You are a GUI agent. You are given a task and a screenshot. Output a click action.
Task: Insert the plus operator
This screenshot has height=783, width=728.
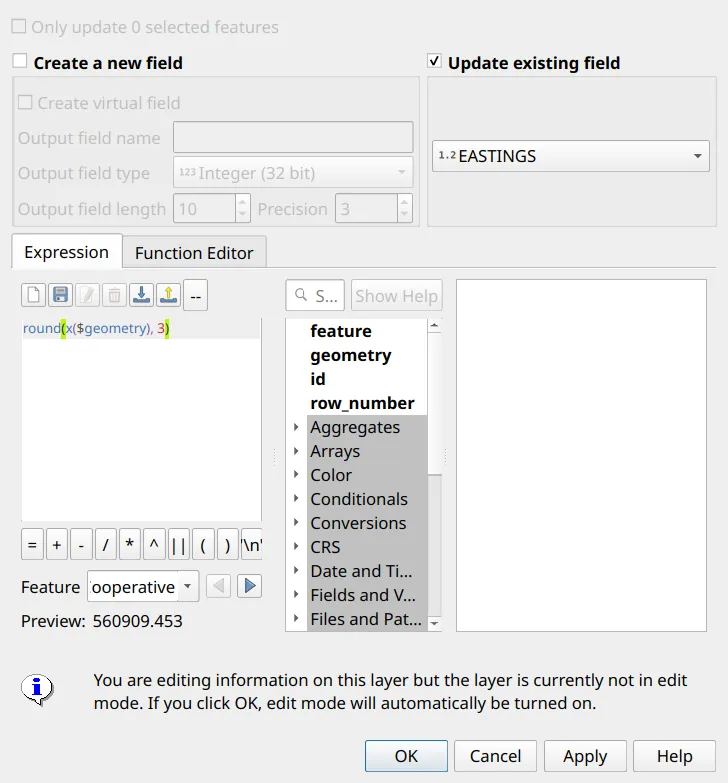(x=57, y=544)
